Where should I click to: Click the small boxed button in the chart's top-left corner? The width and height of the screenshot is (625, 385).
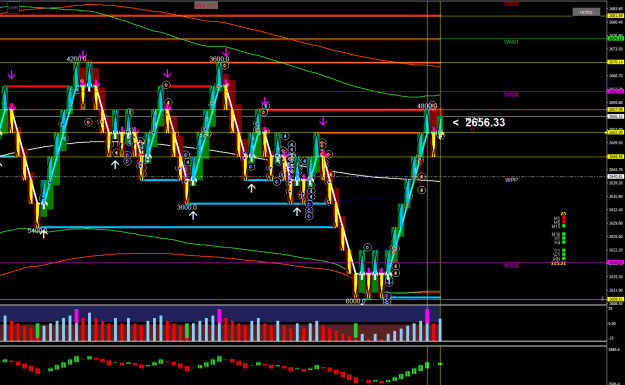click(x=13, y=7)
